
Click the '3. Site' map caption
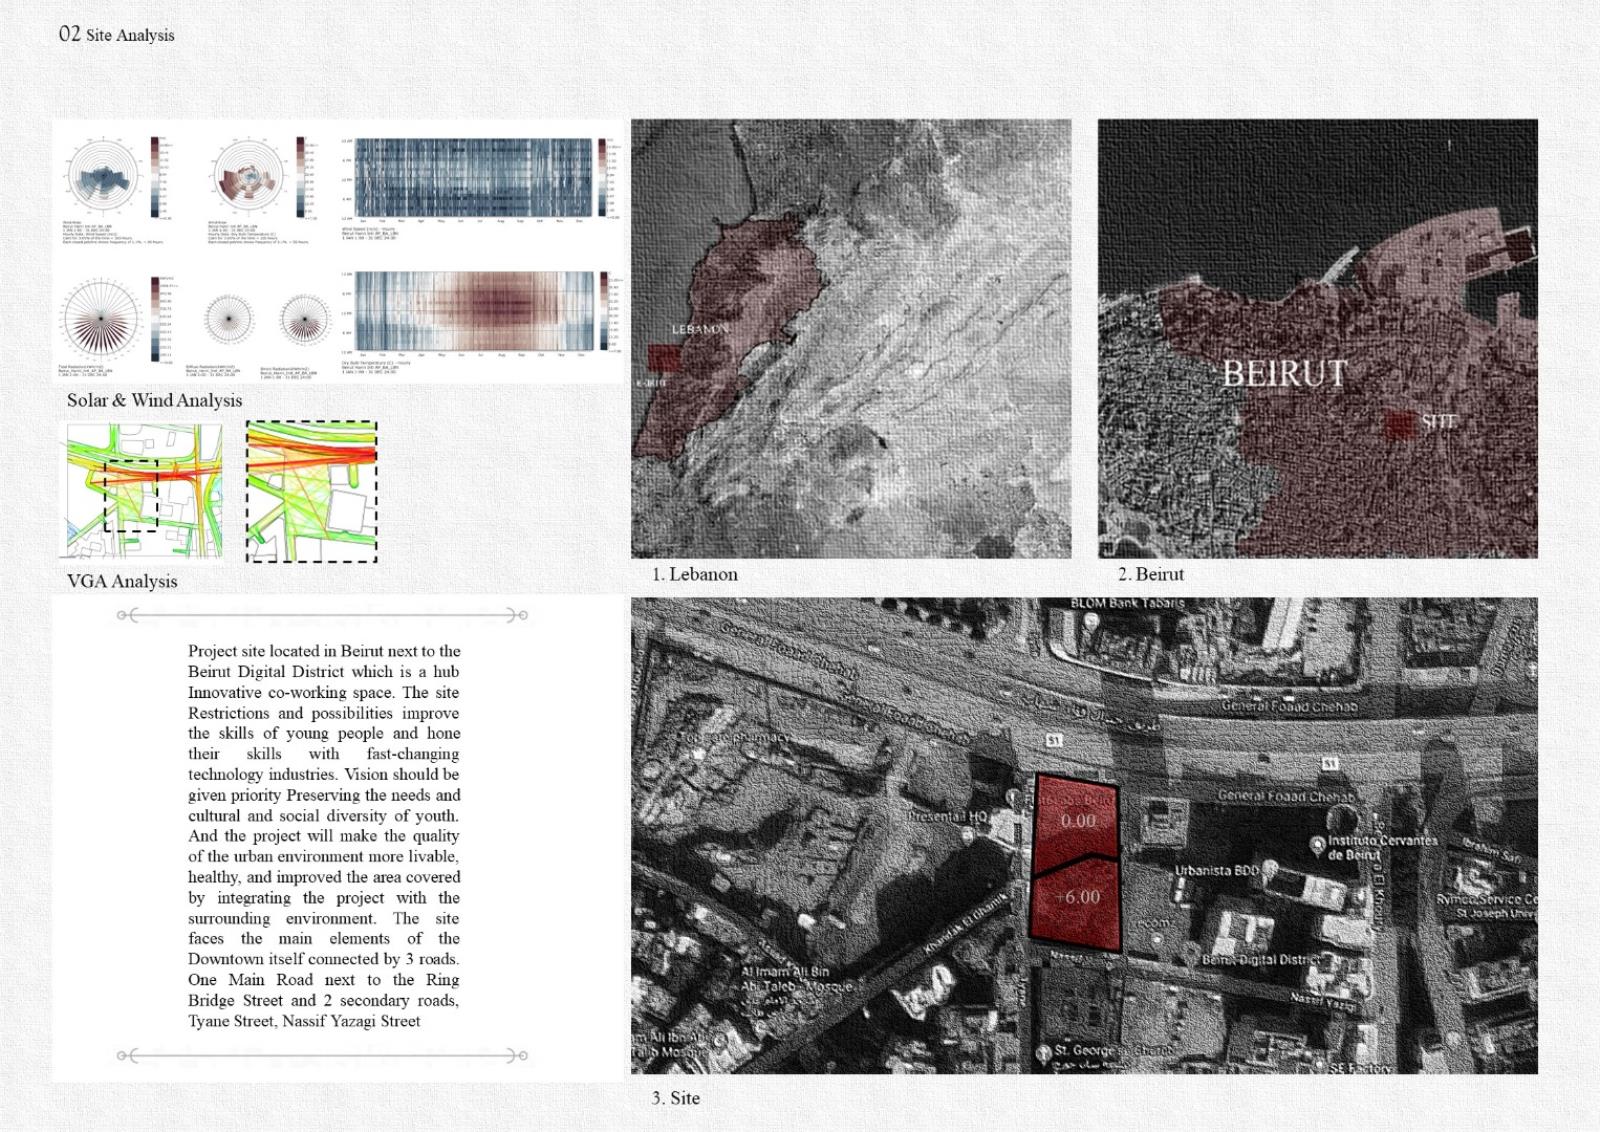click(676, 1098)
